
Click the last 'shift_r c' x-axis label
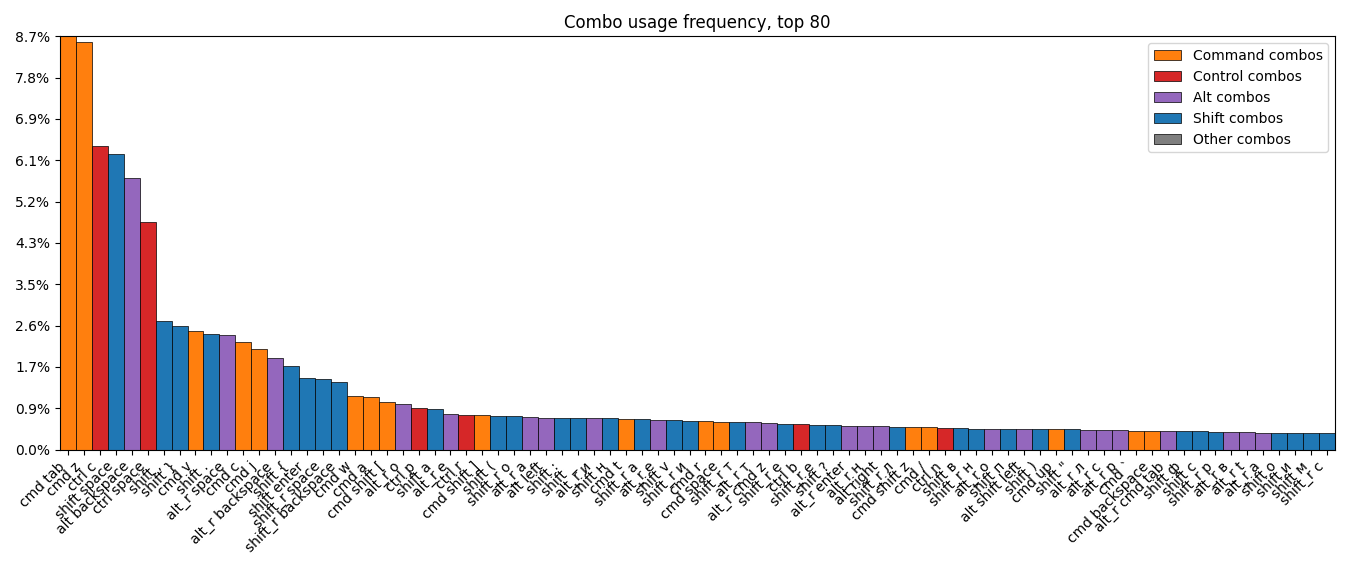1302,484
